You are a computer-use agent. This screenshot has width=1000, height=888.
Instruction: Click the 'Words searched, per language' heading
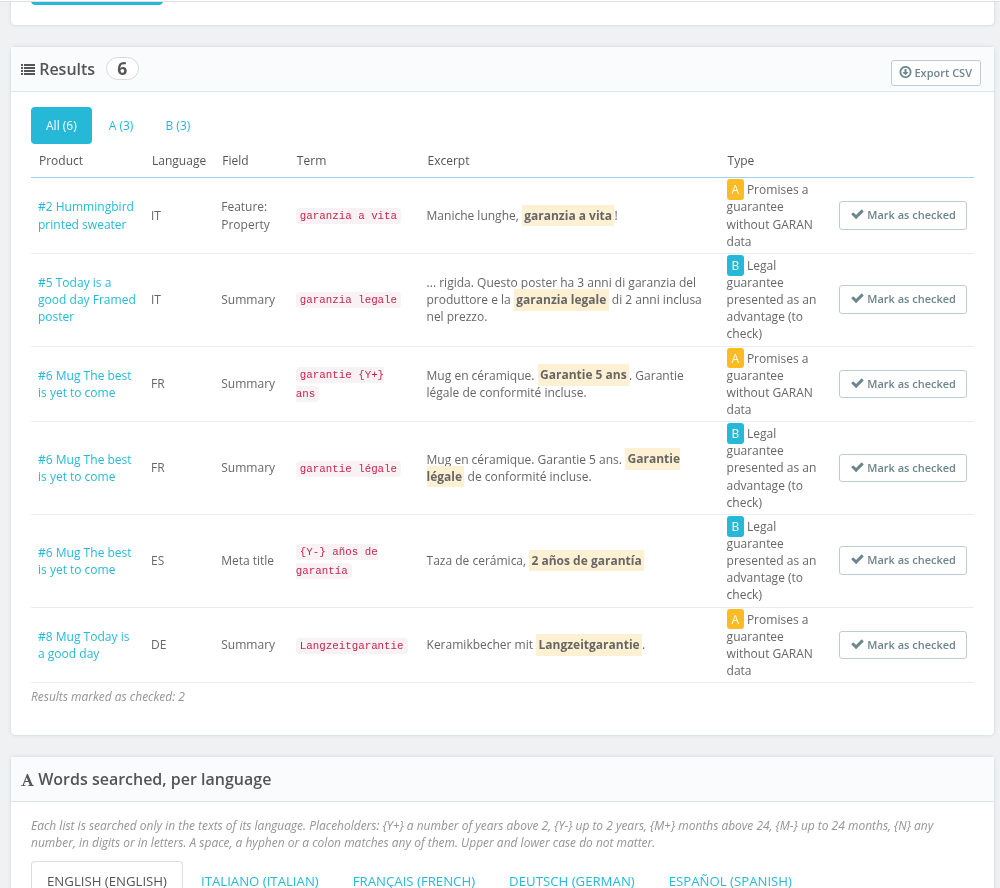point(154,780)
